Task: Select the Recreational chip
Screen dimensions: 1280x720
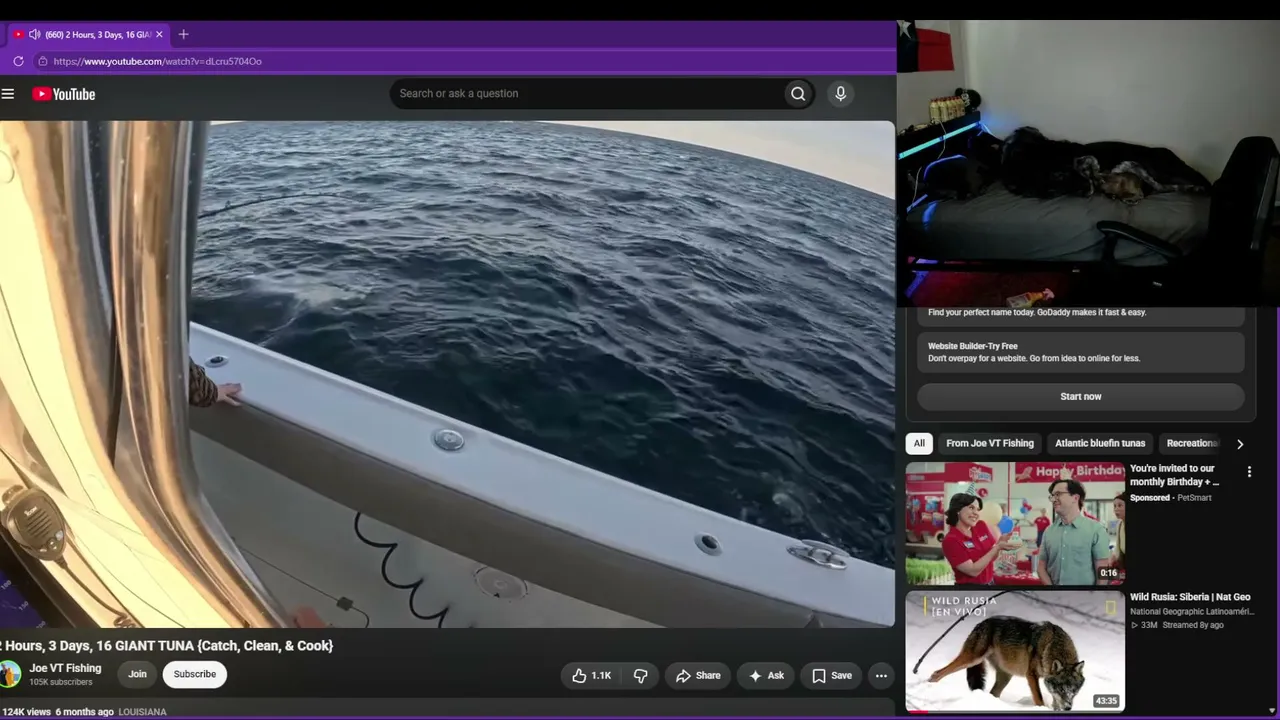Action: coord(1191,444)
